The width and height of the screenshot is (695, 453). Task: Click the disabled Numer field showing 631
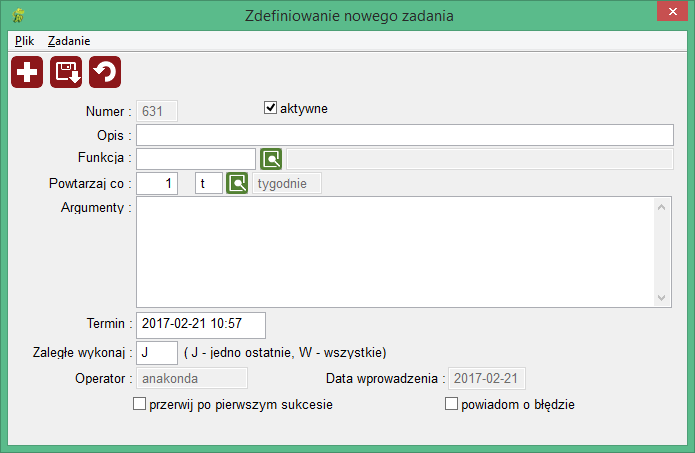[x=157, y=111]
